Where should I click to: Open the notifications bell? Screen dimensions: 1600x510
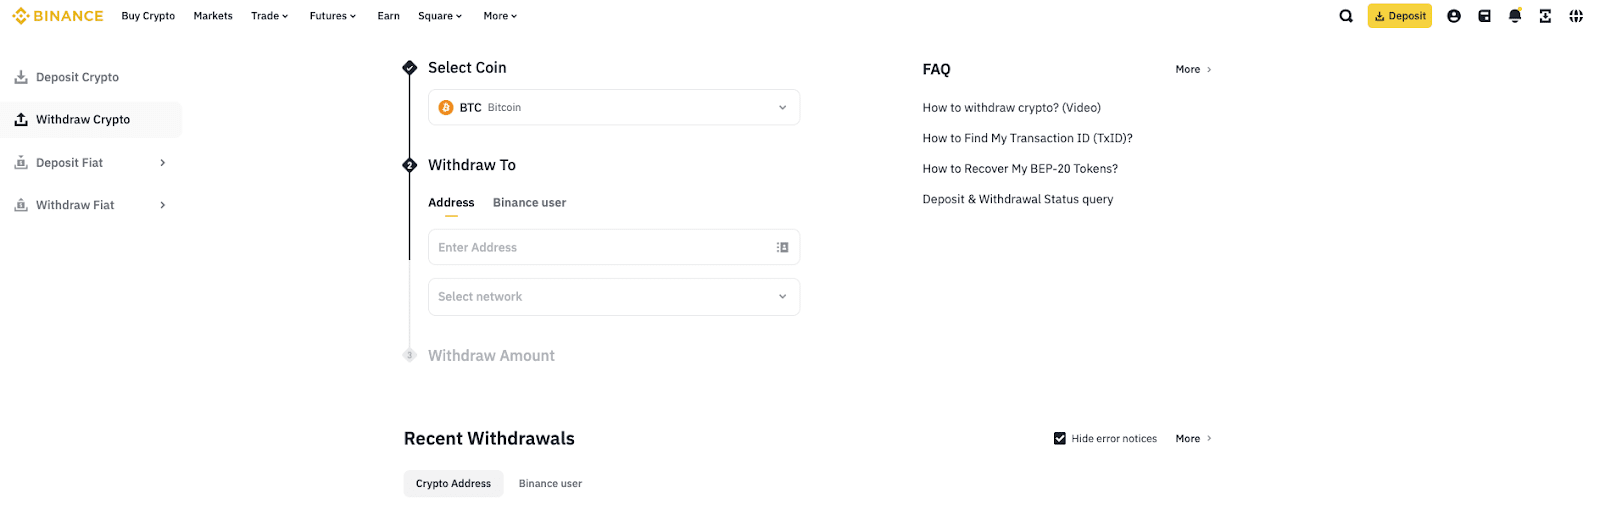click(x=1515, y=16)
